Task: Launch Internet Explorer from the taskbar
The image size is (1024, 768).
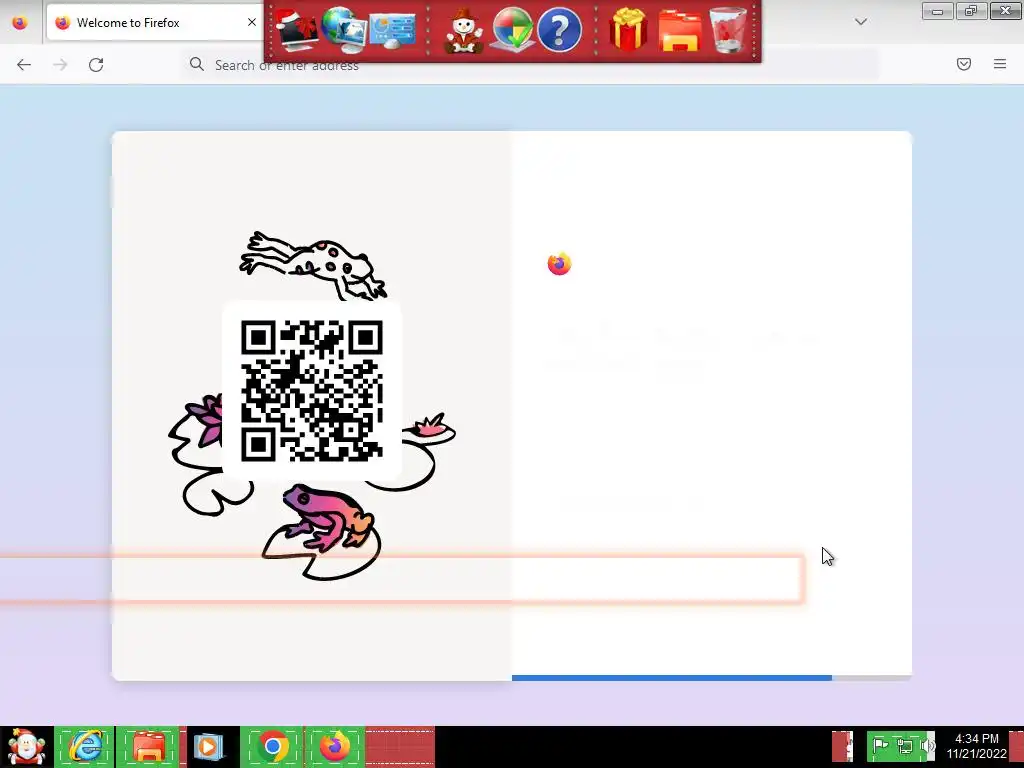Action: point(85,746)
